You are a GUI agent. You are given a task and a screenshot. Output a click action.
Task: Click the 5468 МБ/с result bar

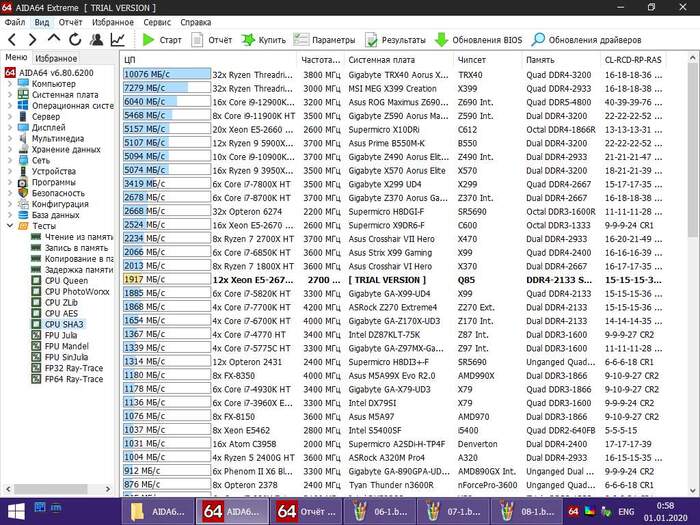[x=167, y=115]
